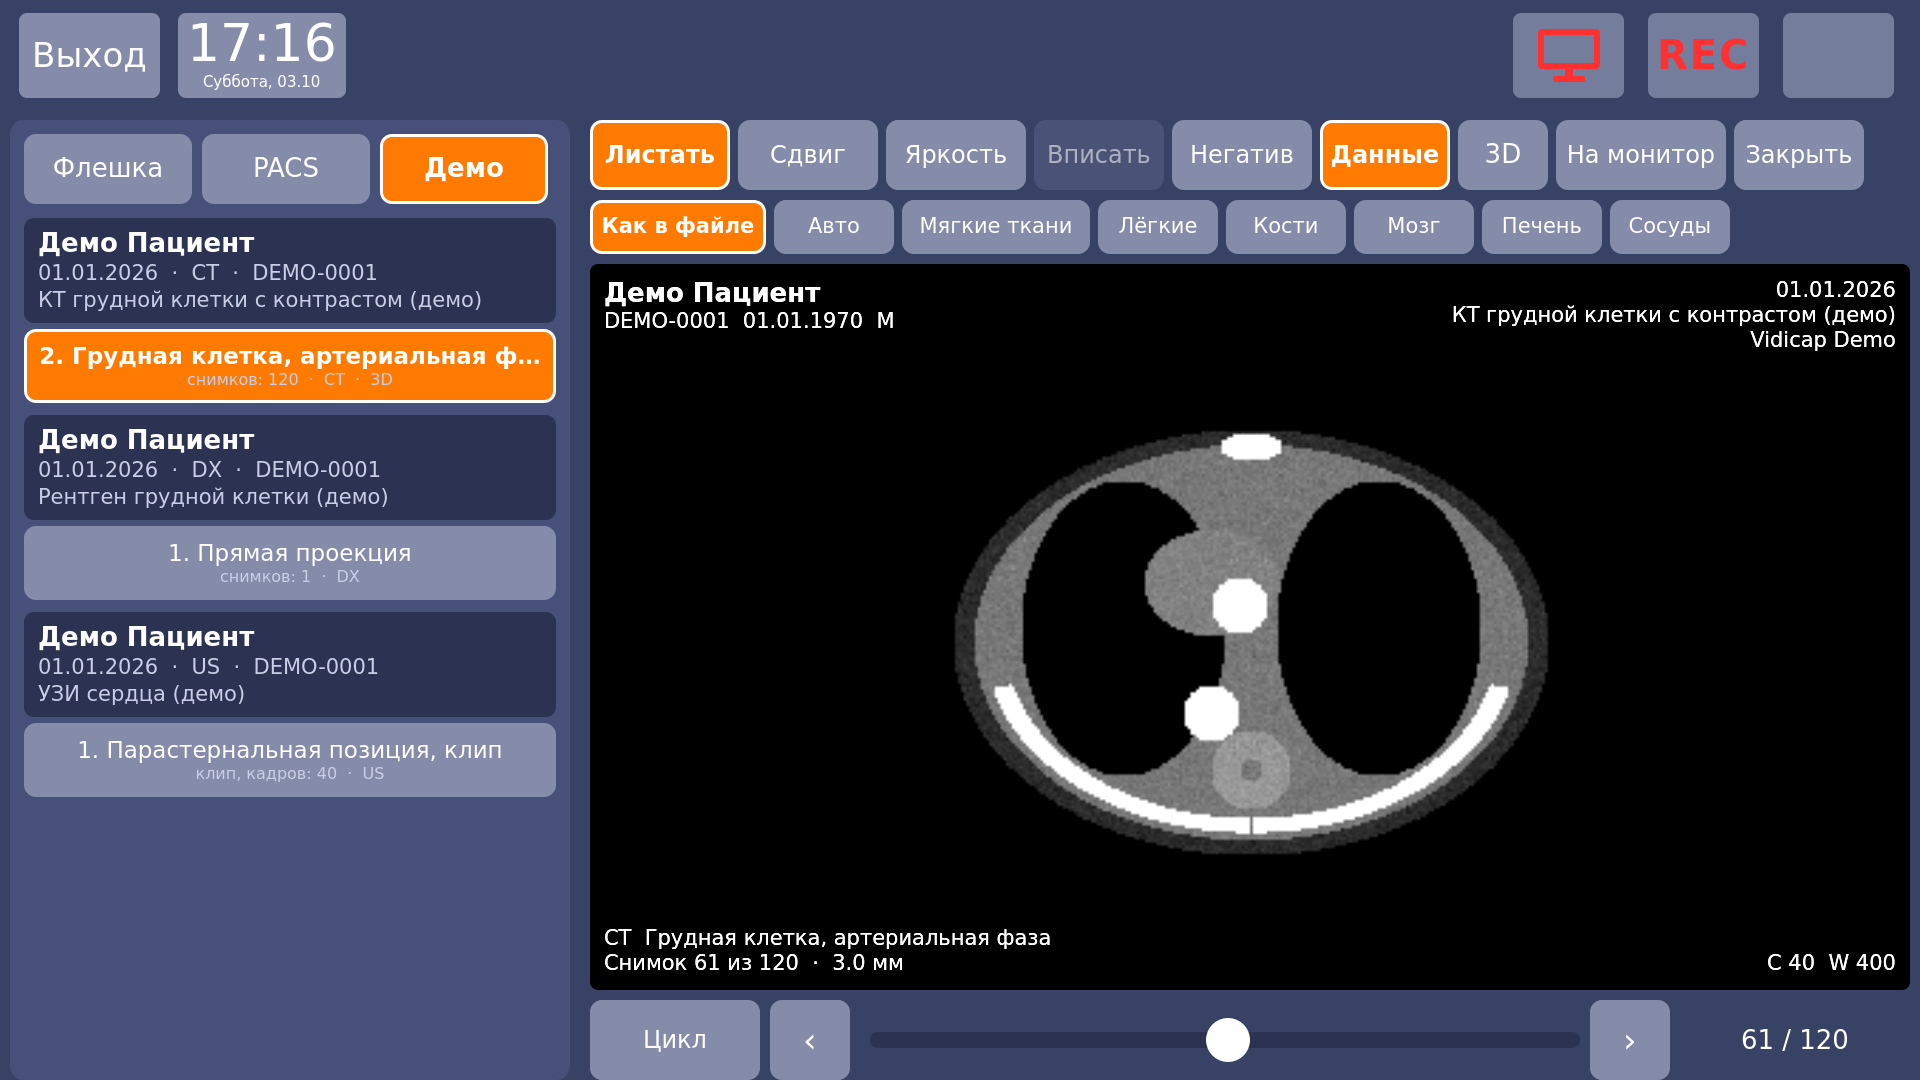Select the Лёгкие window preset
This screenshot has width=1920, height=1080.
coord(1158,227)
